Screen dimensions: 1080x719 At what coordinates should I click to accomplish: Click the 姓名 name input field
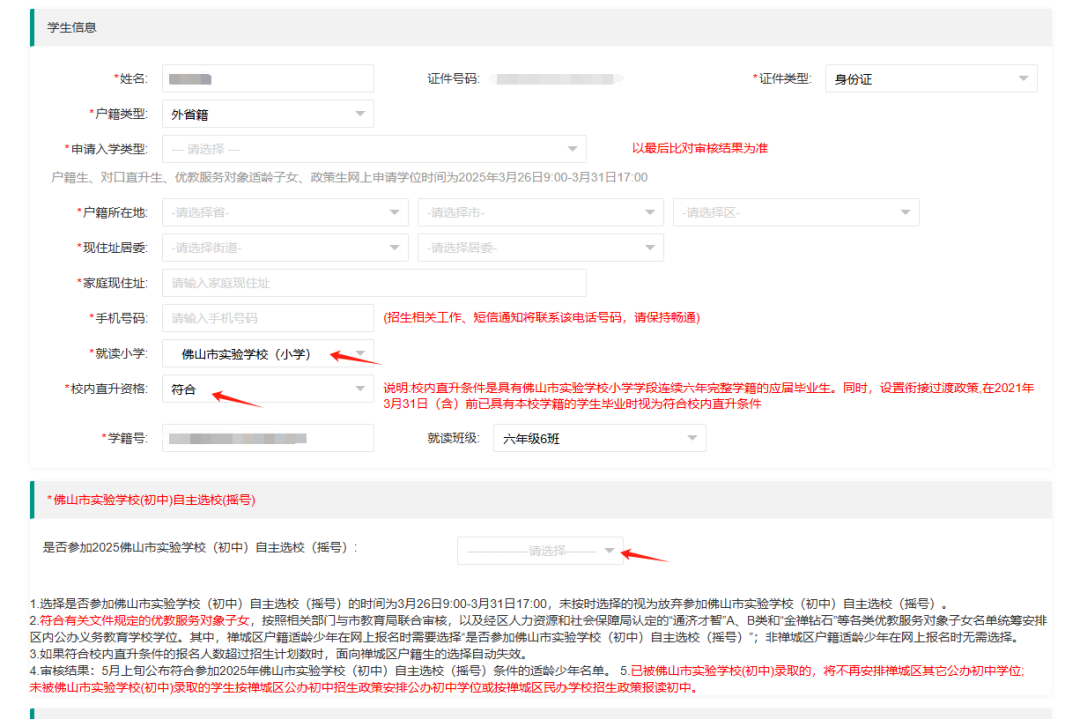click(x=268, y=79)
